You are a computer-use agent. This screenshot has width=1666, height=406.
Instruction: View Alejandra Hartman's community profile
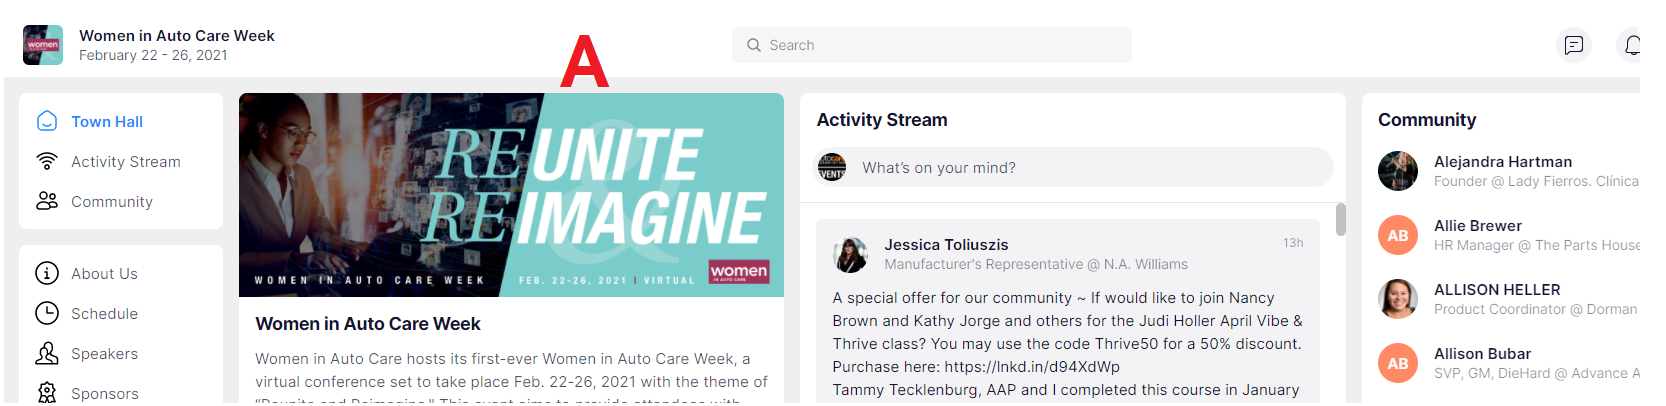[1502, 161]
